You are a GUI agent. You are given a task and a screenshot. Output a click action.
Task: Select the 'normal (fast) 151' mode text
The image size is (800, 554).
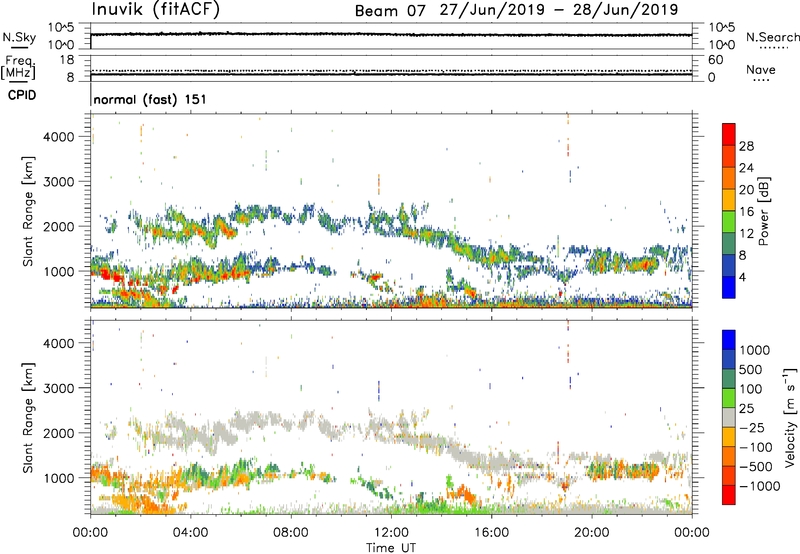tap(150, 99)
